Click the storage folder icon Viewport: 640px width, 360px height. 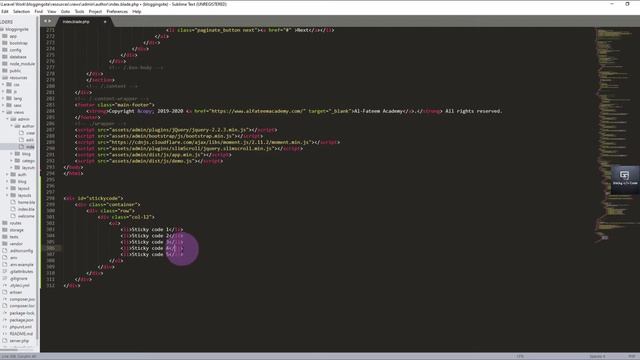(x=5, y=230)
